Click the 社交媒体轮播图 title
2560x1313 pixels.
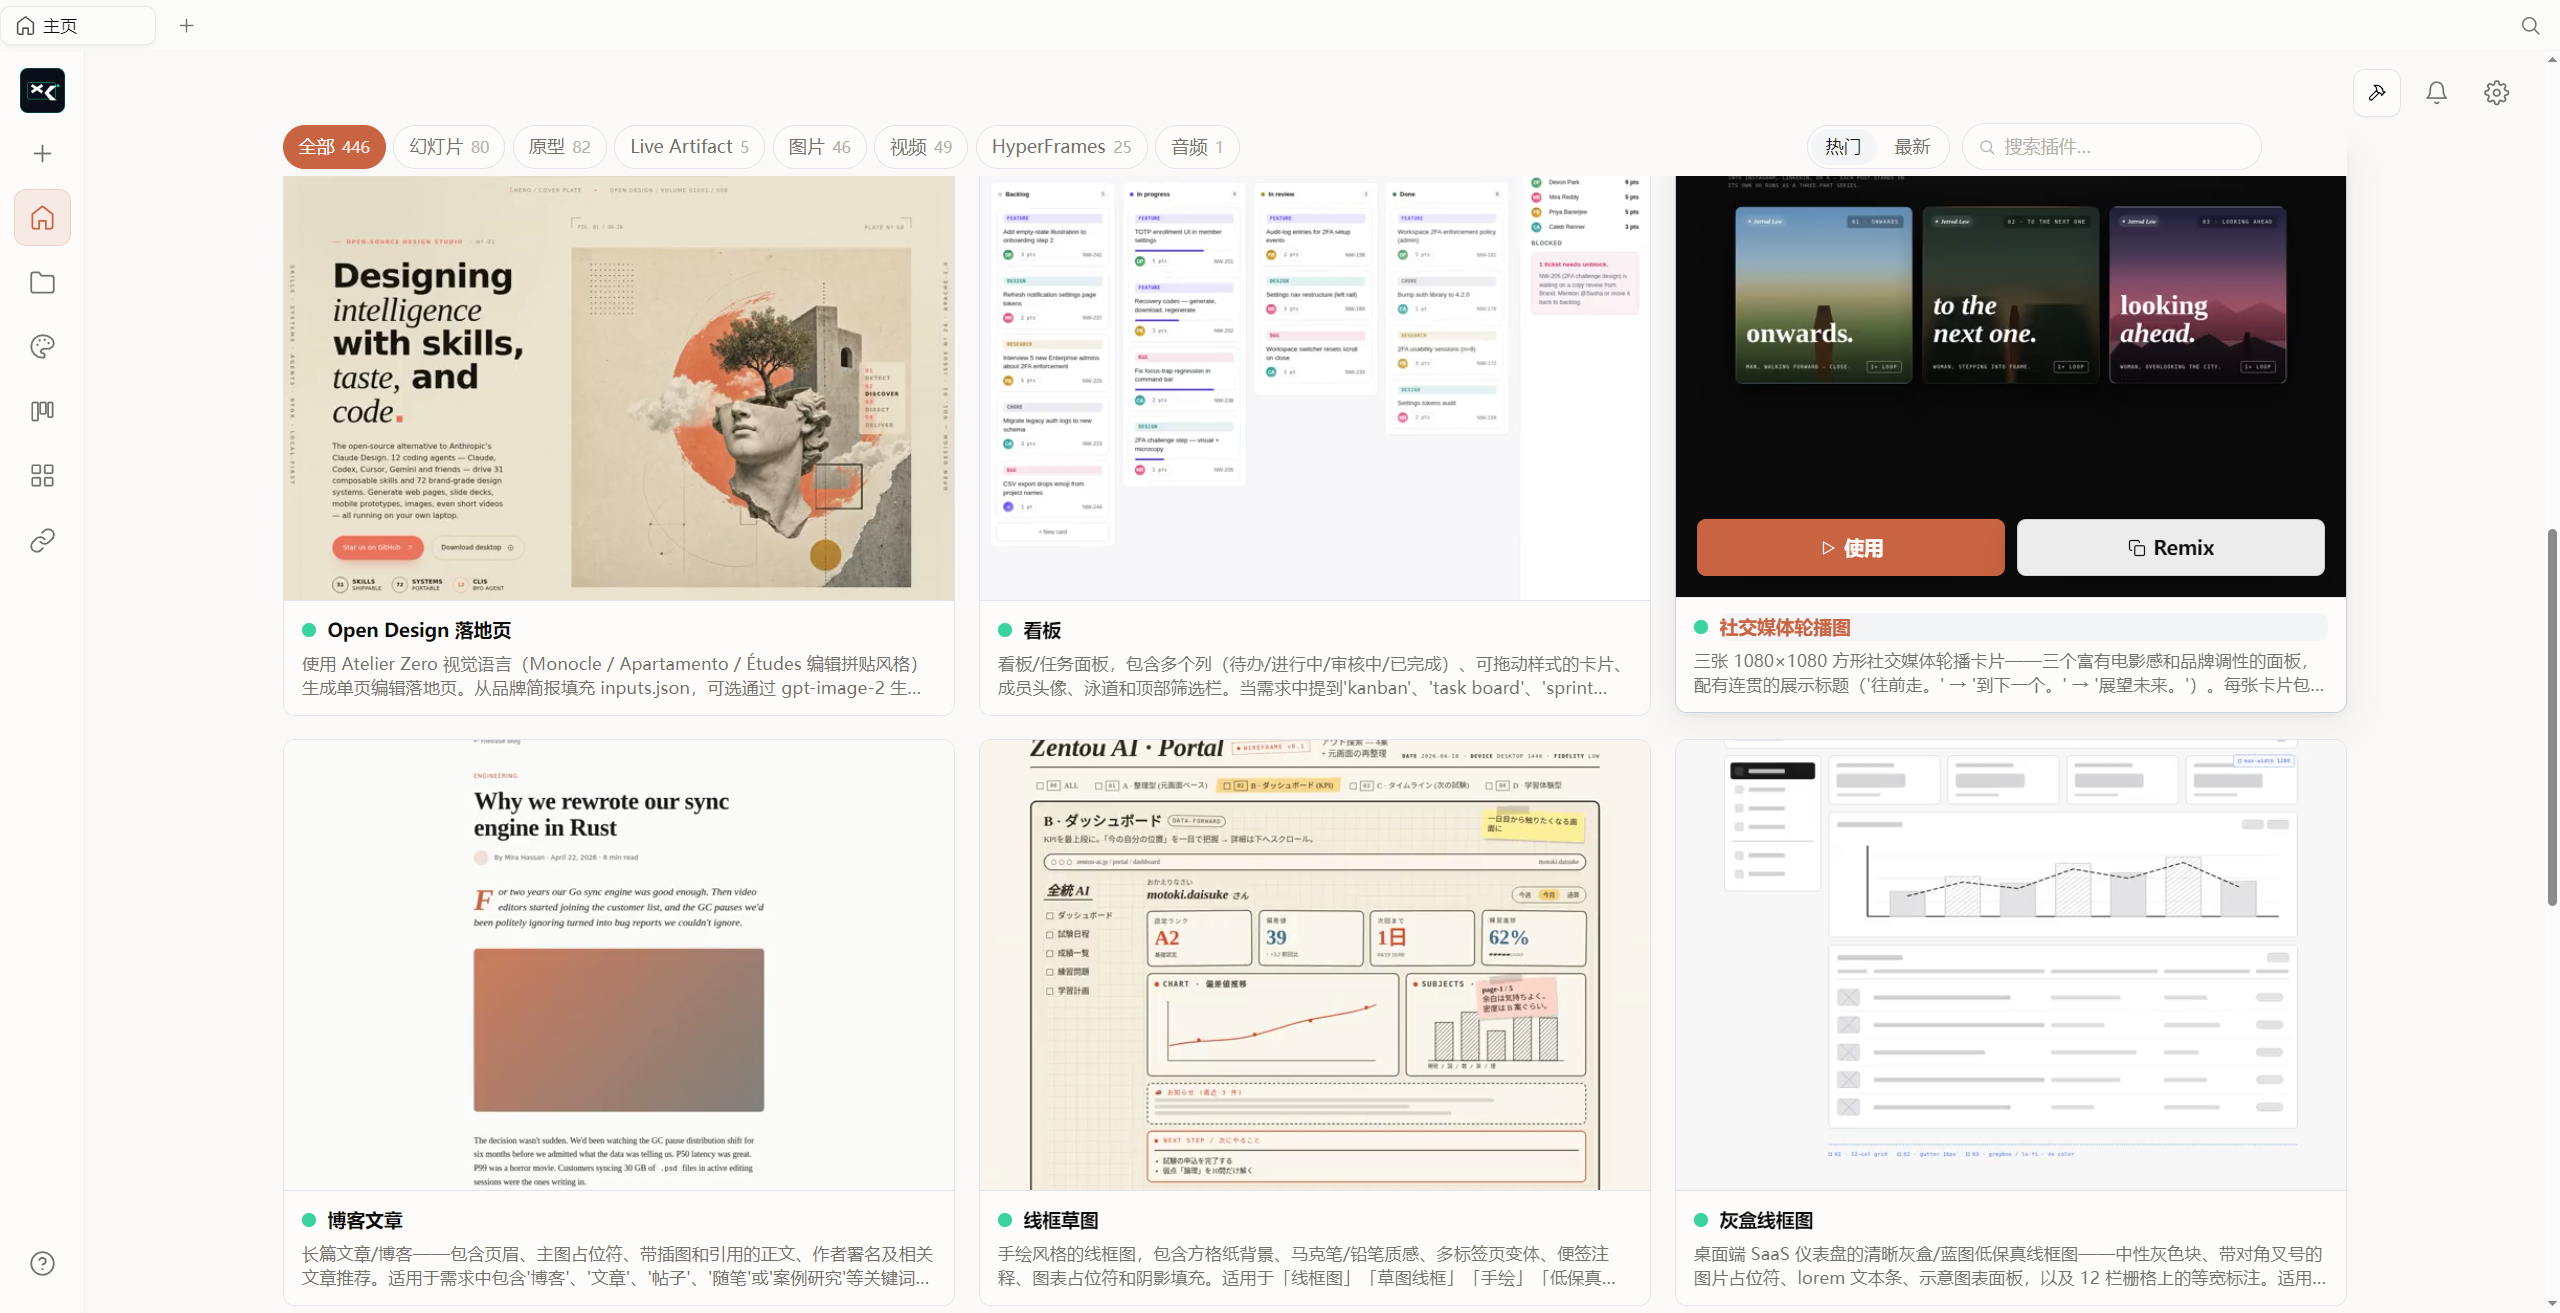coord(1784,627)
